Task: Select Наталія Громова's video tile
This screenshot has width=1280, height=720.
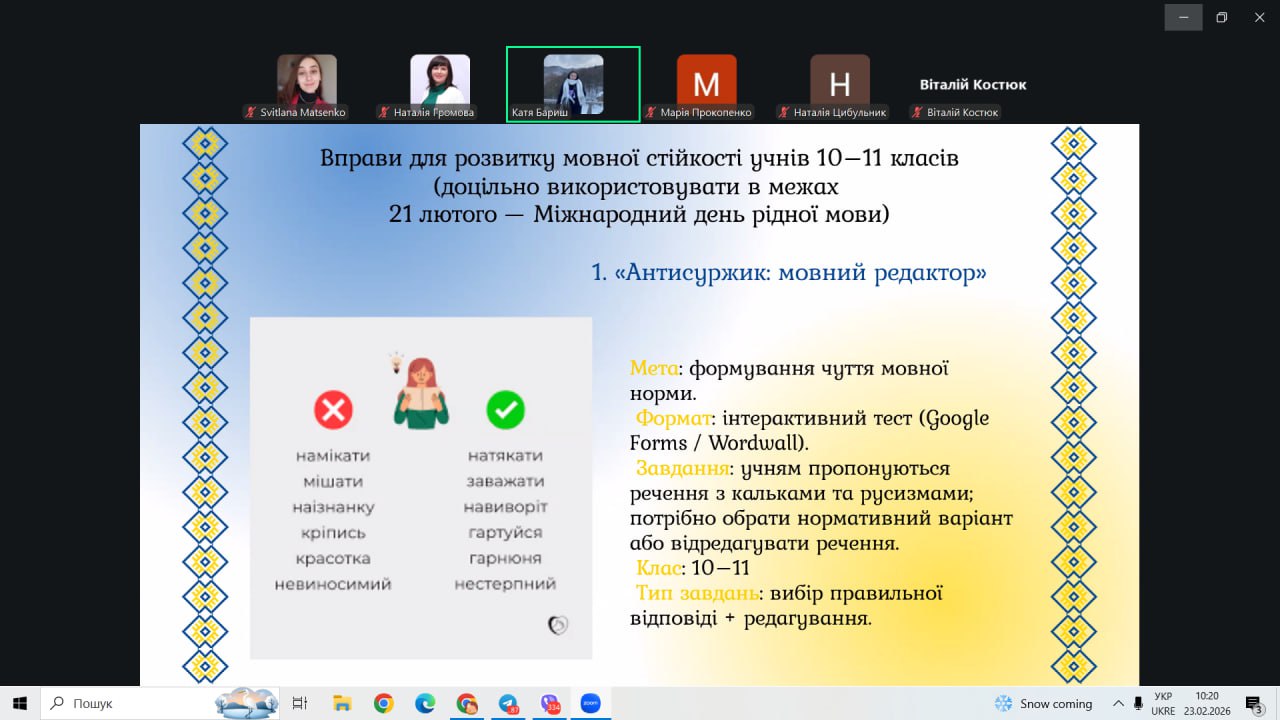Action: click(x=440, y=84)
